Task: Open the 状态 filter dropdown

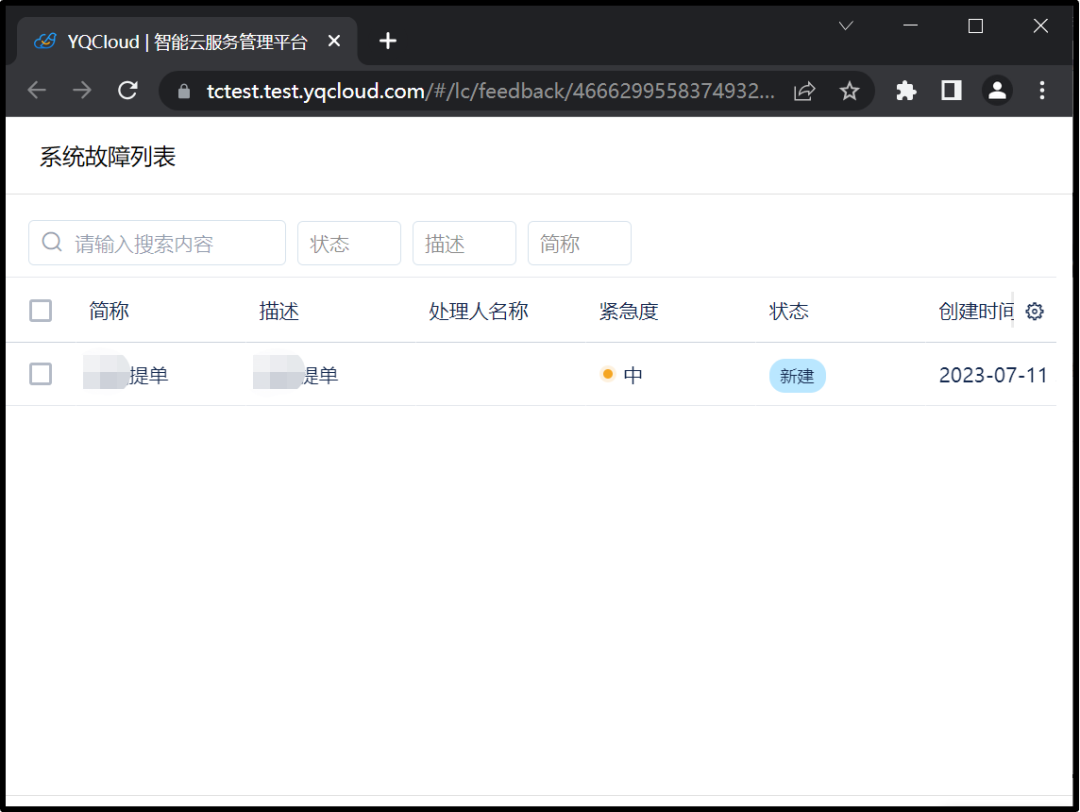Action: pyautogui.click(x=349, y=243)
